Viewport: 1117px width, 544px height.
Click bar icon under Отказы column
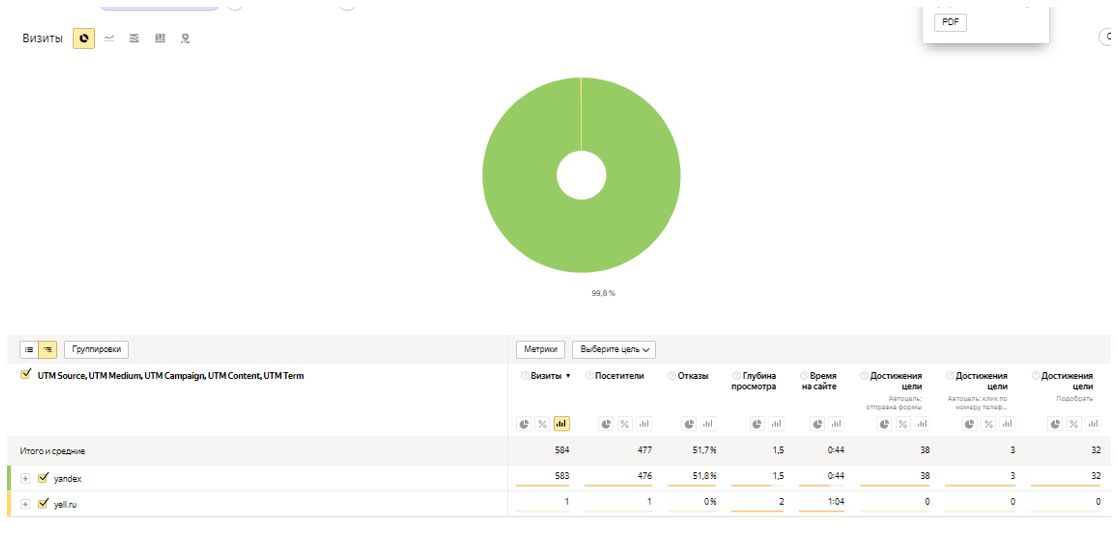tap(708, 424)
